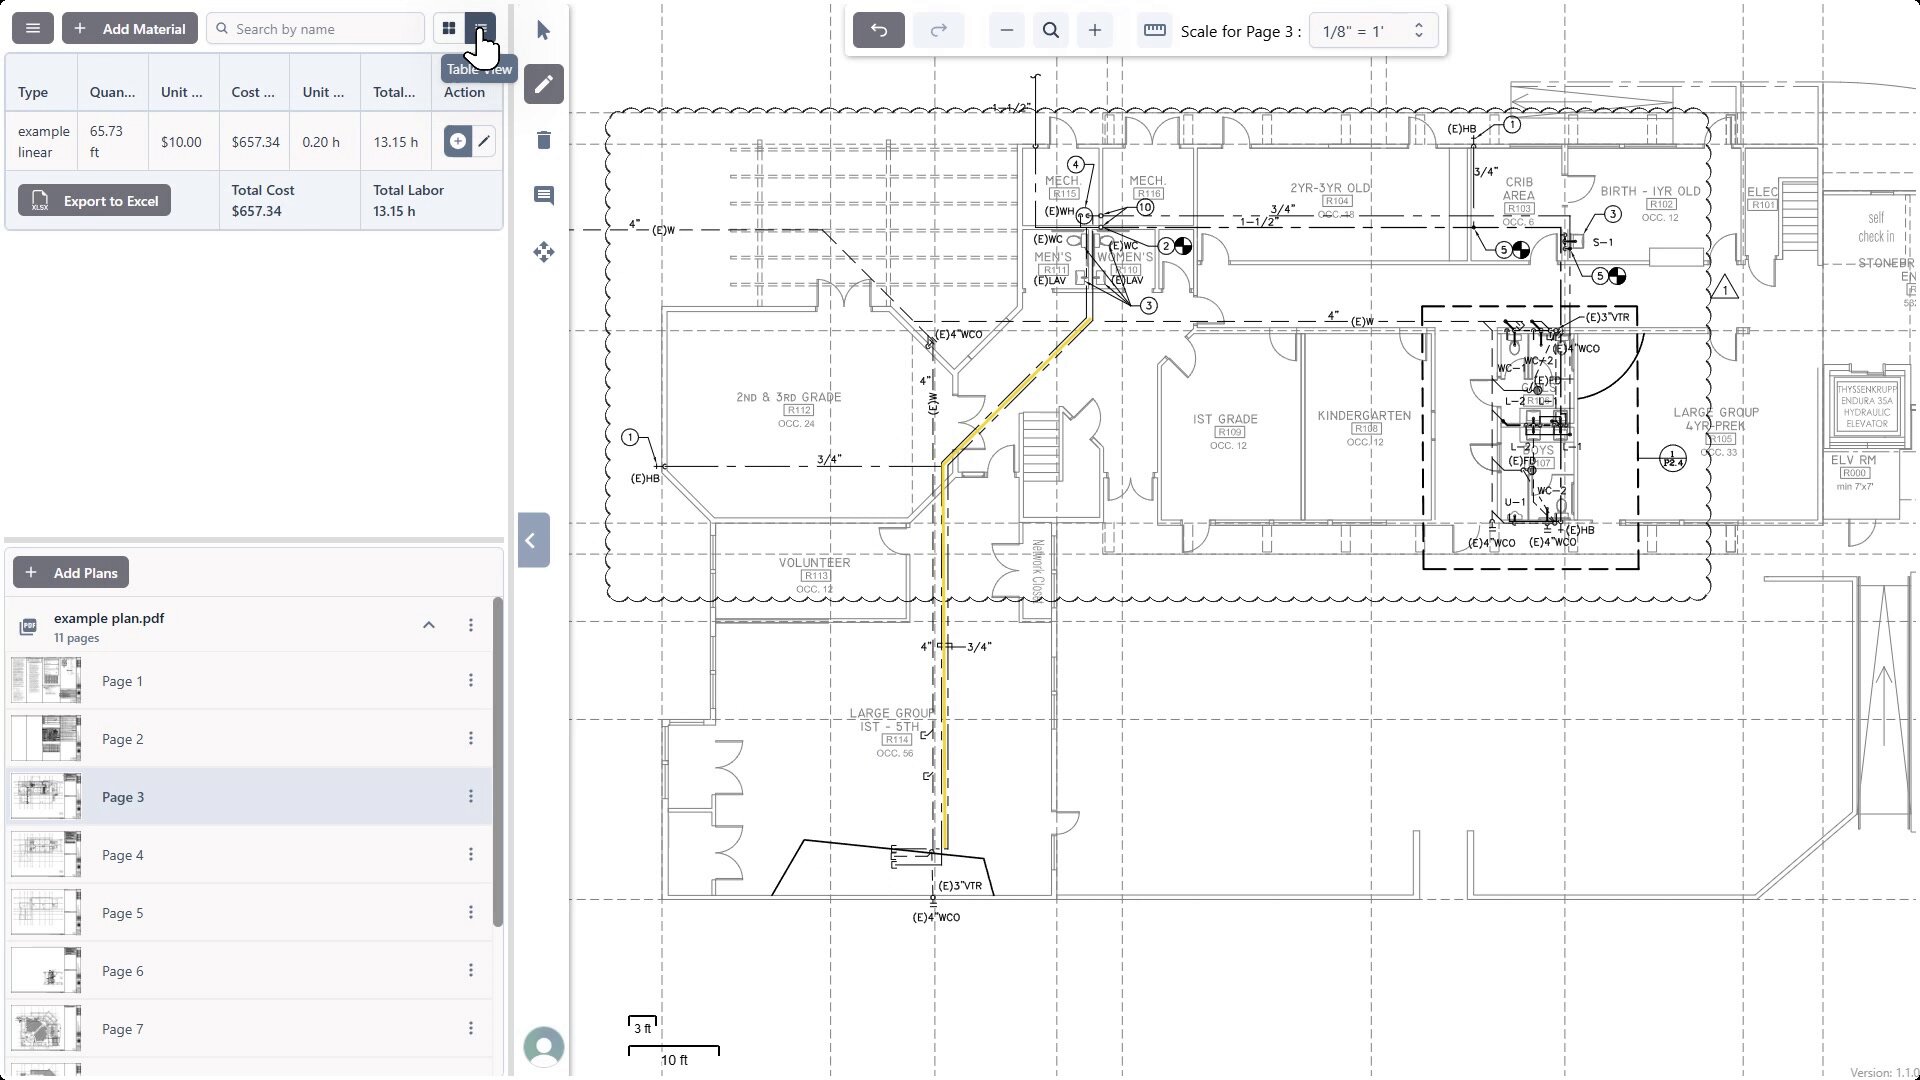Select Page 2 in plan list
Image resolution: width=1920 pixels, height=1080 pixels.
tap(250, 739)
